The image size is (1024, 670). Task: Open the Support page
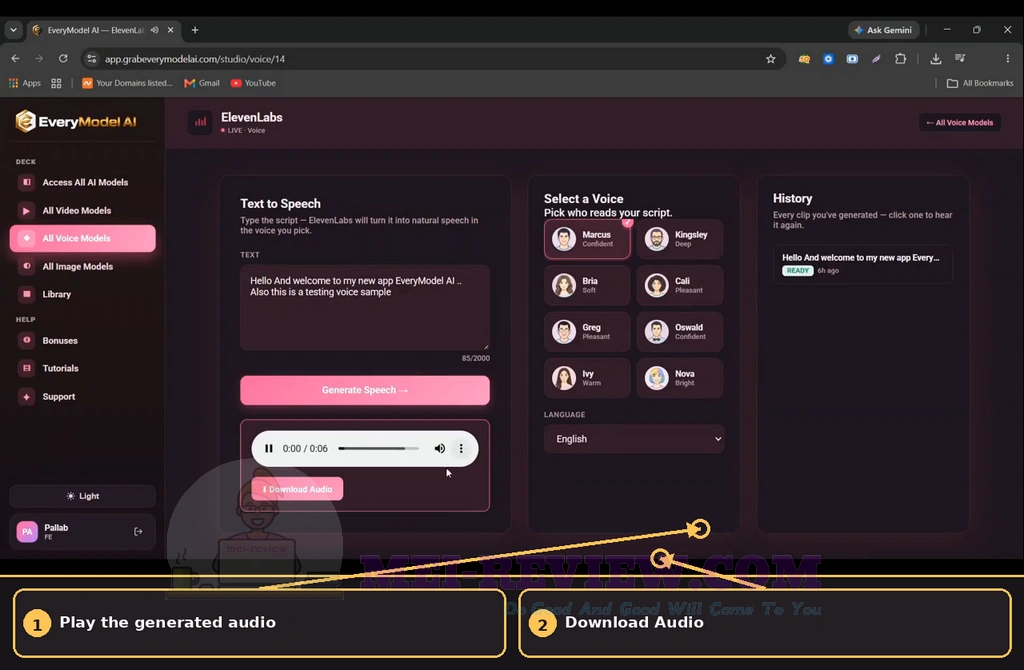coord(83,396)
